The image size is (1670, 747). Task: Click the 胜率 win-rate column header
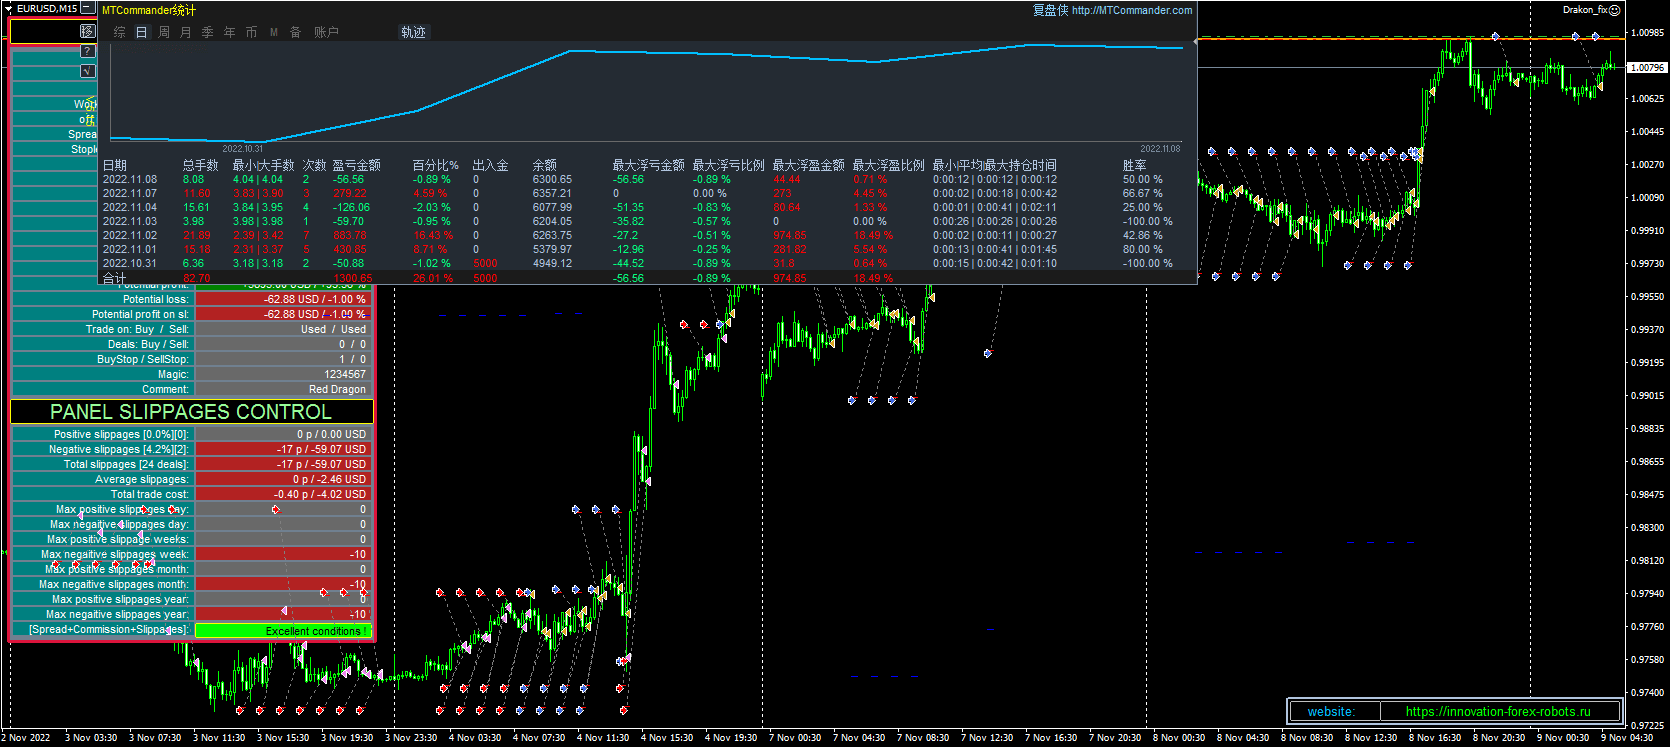pyautogui.click(x=1134, y=165)
